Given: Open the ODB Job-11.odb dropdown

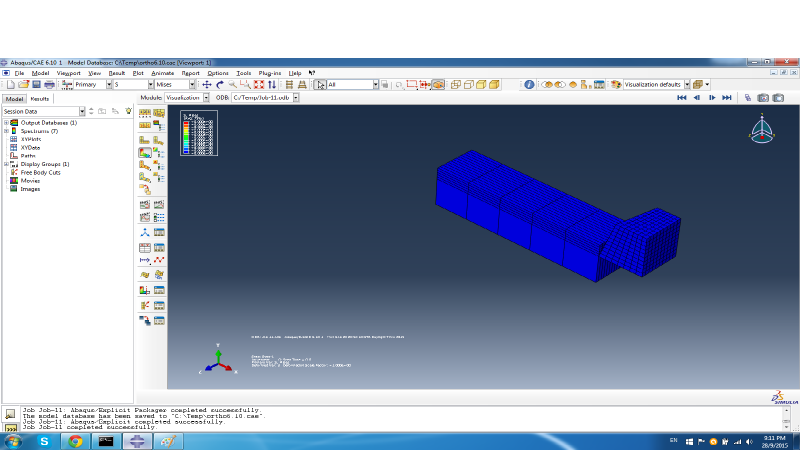Looking at the screenshot, I should 296,98.
